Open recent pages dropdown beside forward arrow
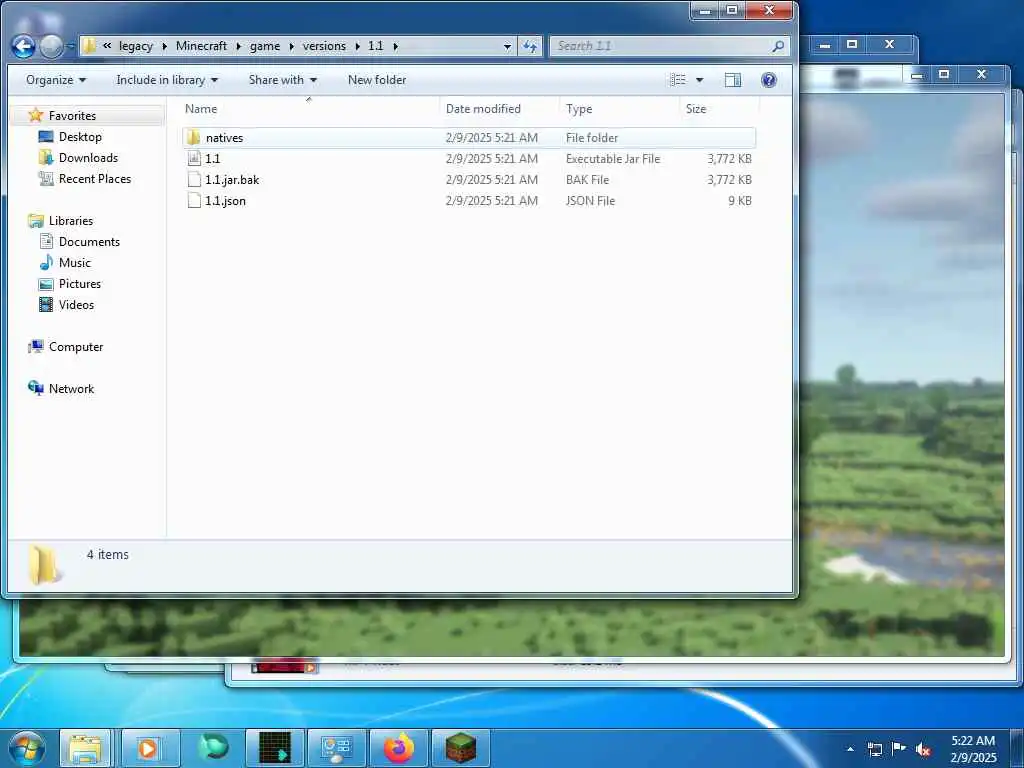The height and width of the screenshot is (768, 1024). coord(69,46)
